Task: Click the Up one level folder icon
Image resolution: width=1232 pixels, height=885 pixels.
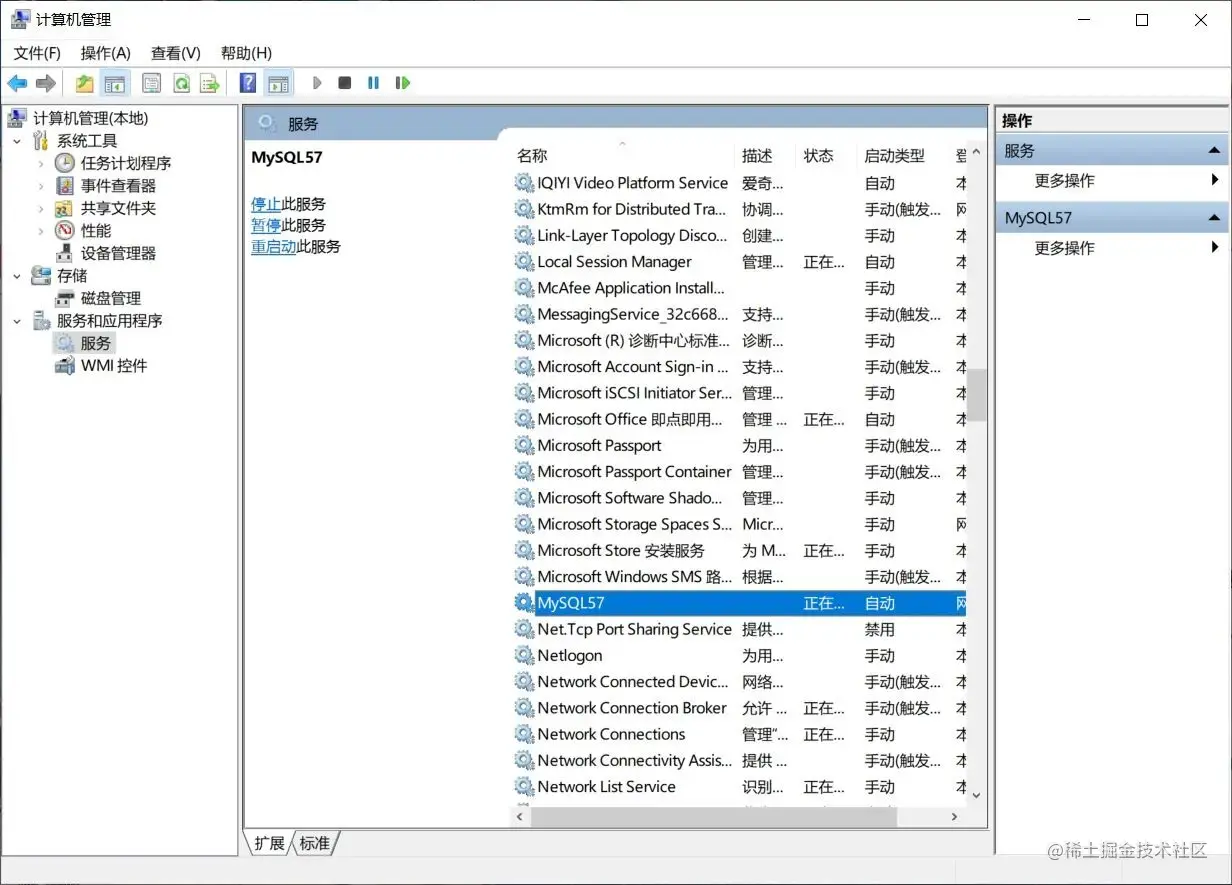Action: coord(85,83)
